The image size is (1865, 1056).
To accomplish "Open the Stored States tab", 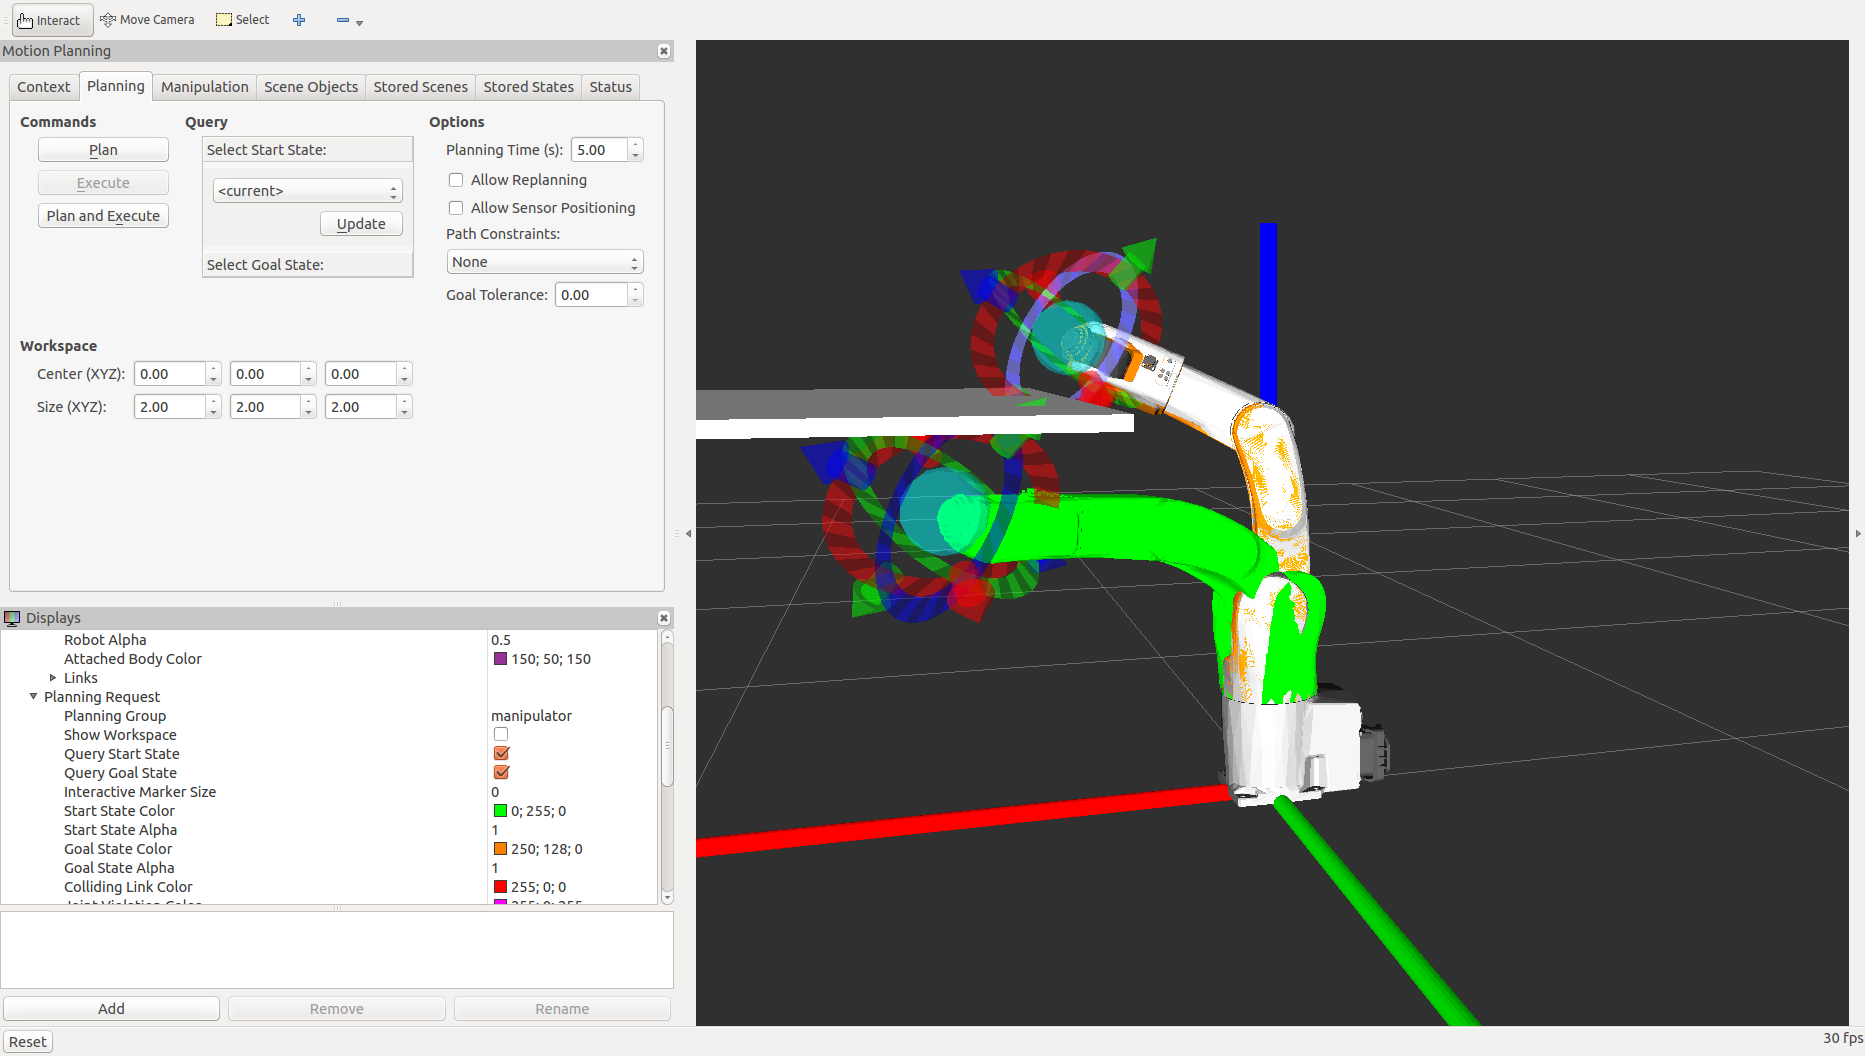I will (528, 87).
